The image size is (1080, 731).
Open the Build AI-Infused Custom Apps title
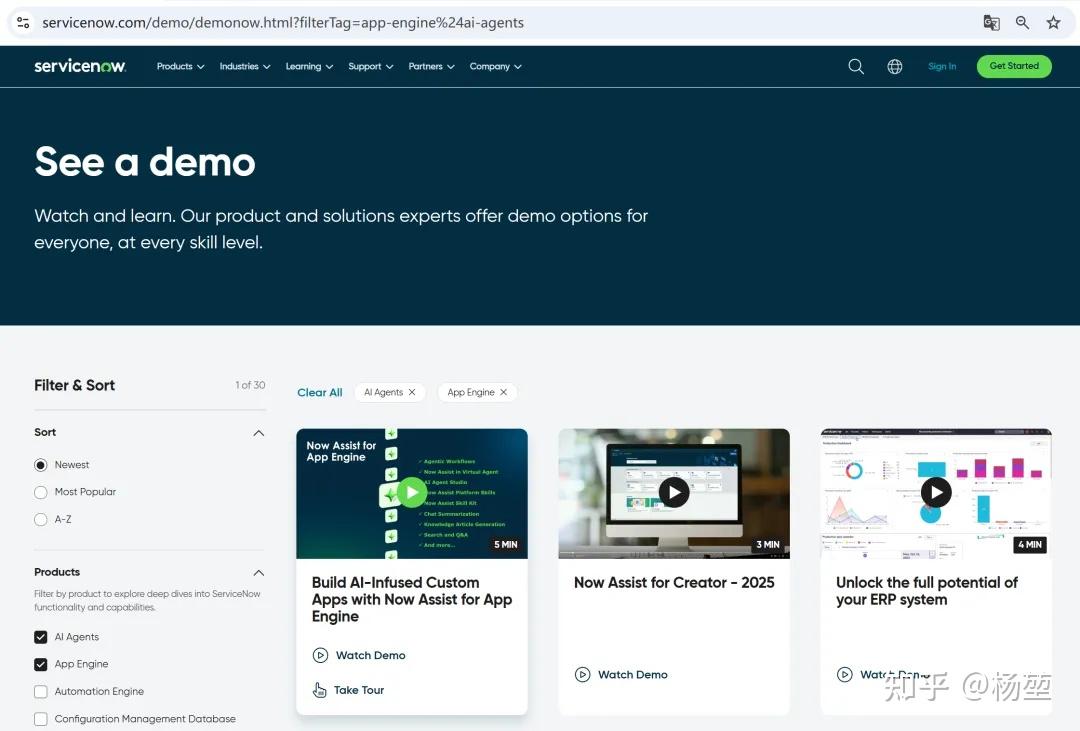[412, 599]
